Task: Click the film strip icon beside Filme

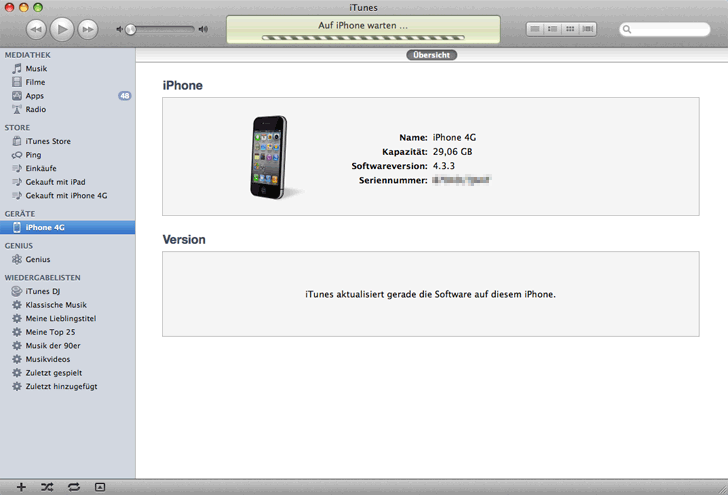Action: (x=17, y=82)
